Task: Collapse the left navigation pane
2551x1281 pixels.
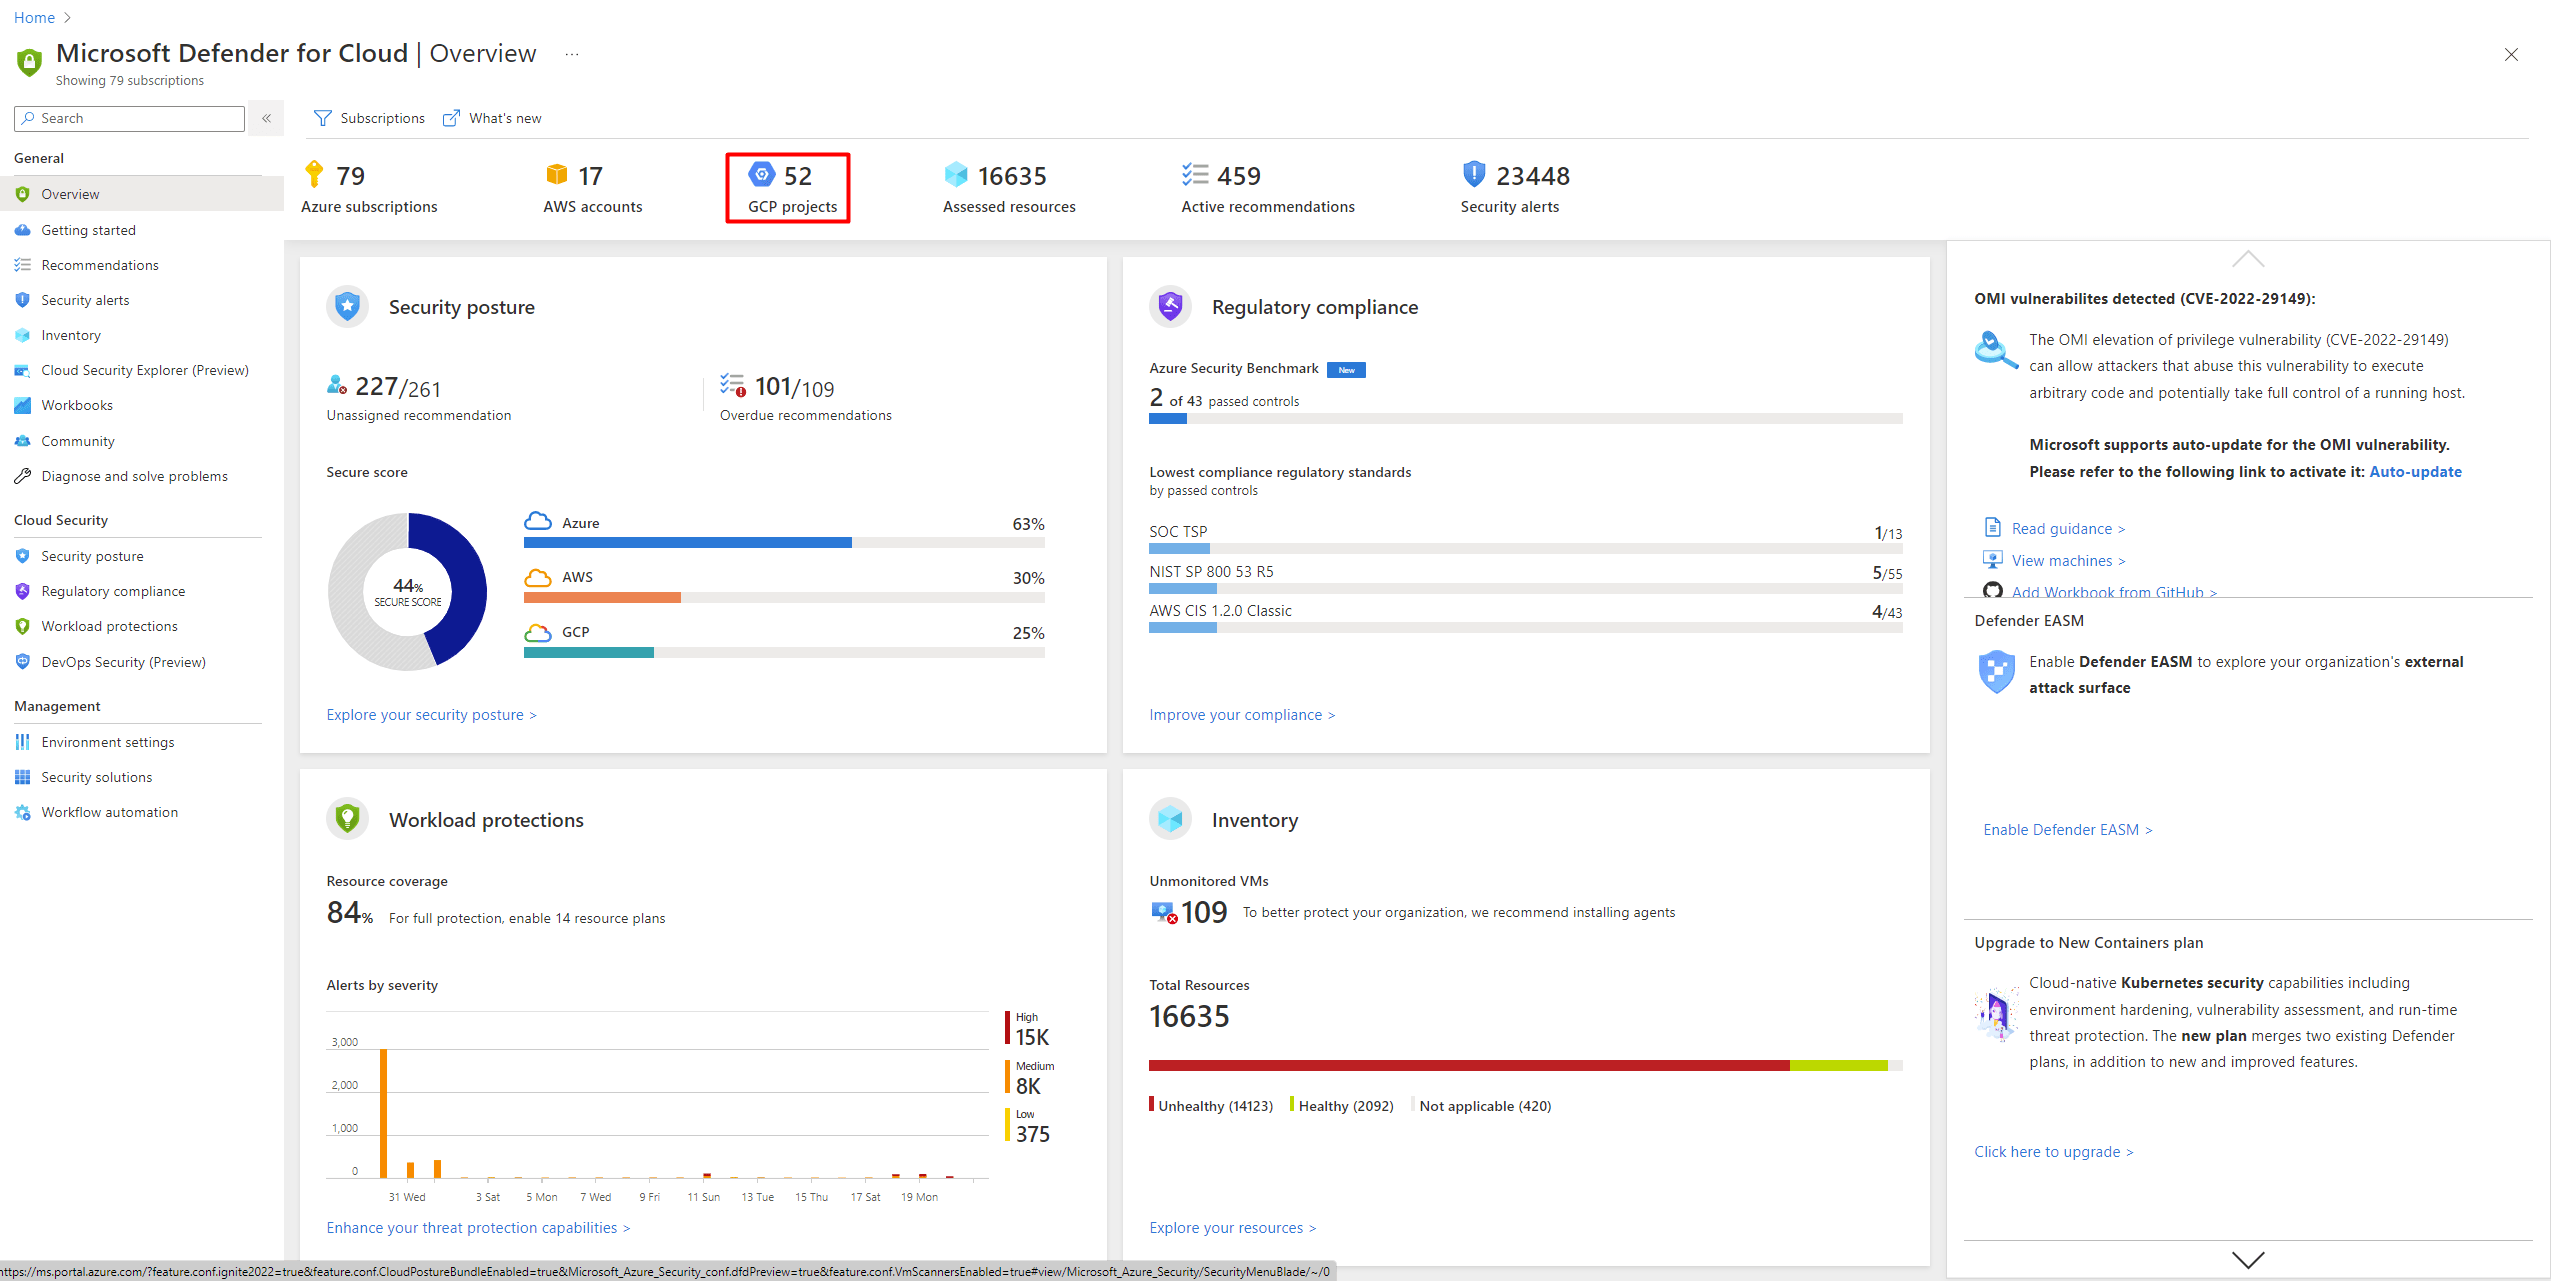Action: (266, 118)
